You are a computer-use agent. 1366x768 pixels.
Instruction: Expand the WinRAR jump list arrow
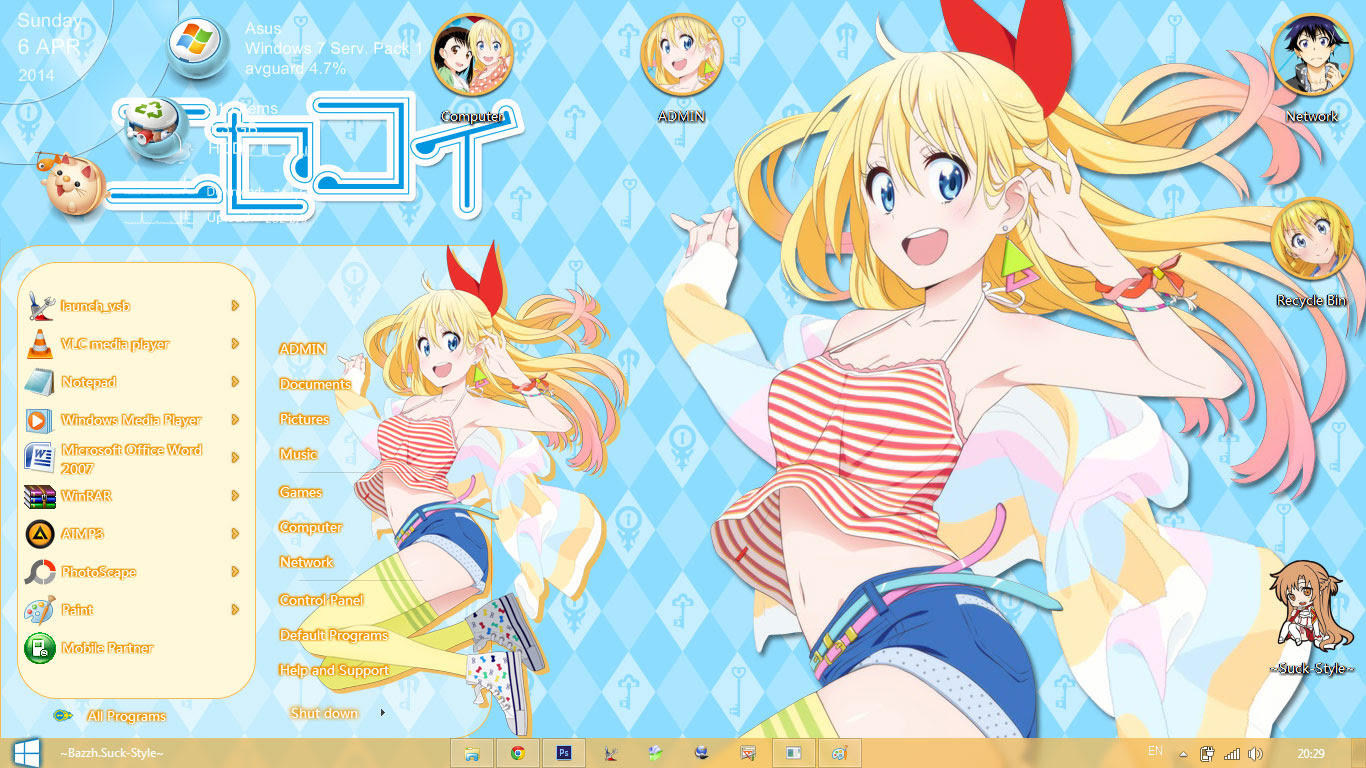pos(235,496)
